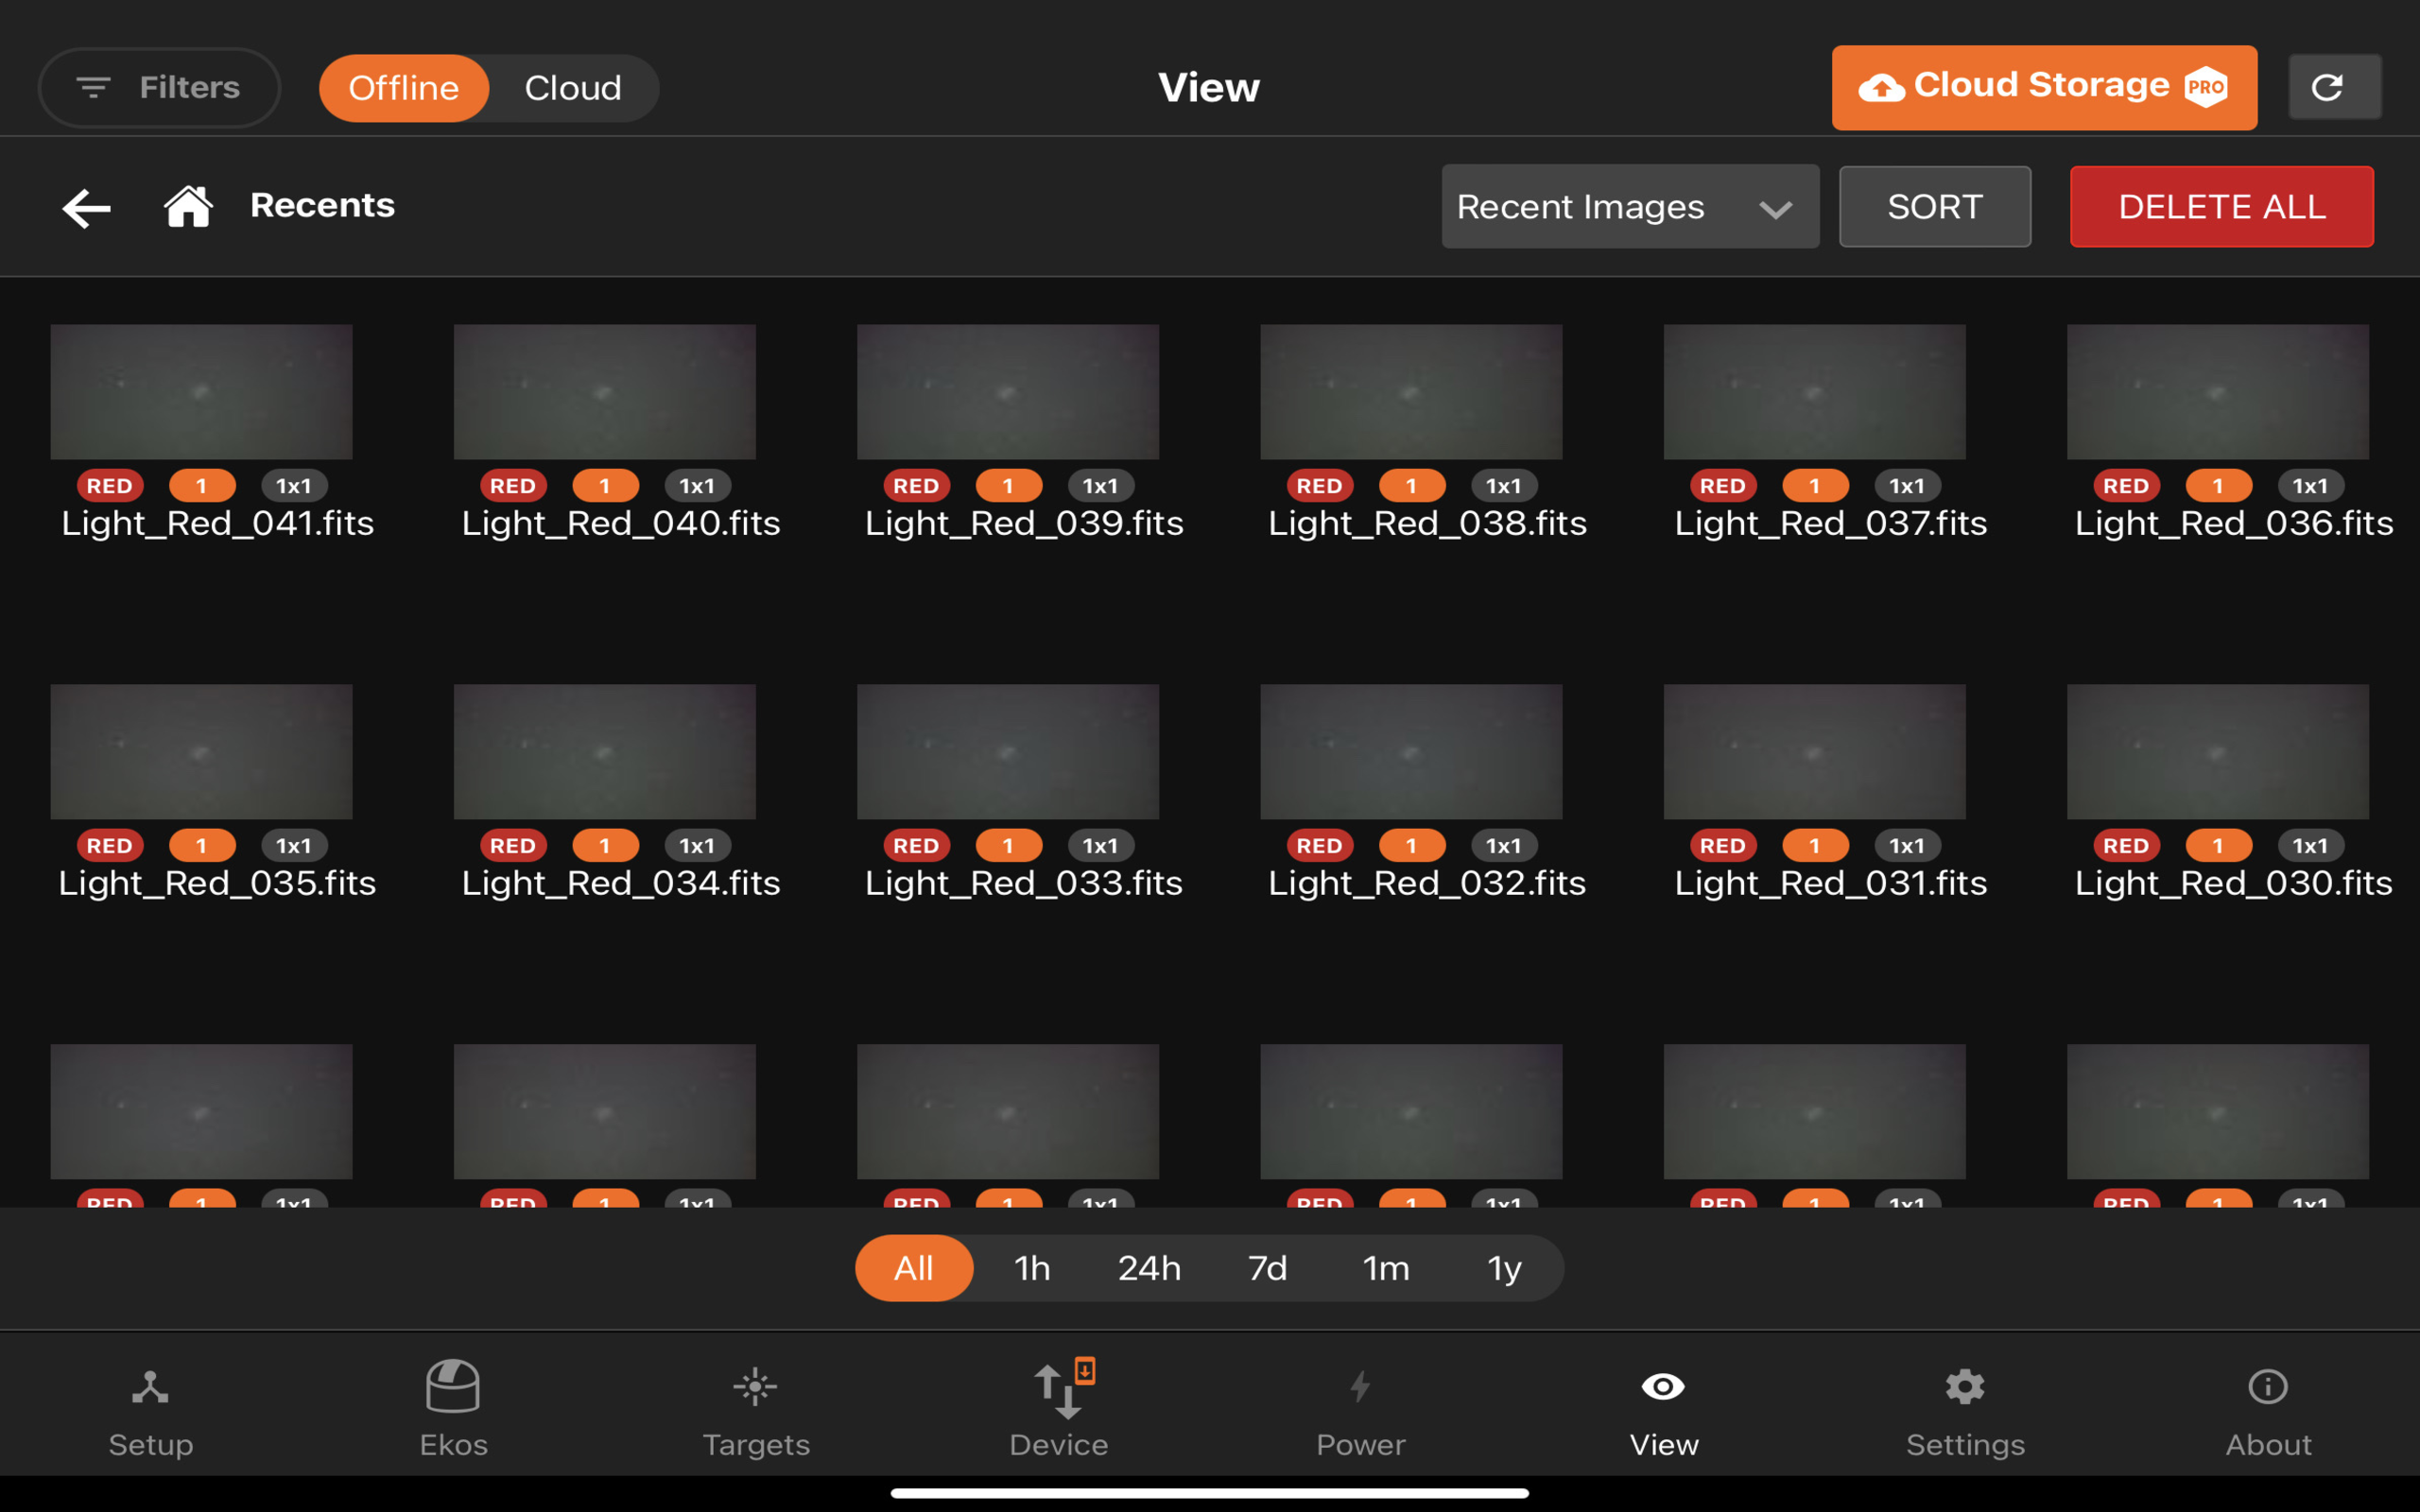The height and width of the screenshot is (1512, 2420).
Task: Click orange exposure badge on Light_Red_033.fits
Action: [1008, 846]
